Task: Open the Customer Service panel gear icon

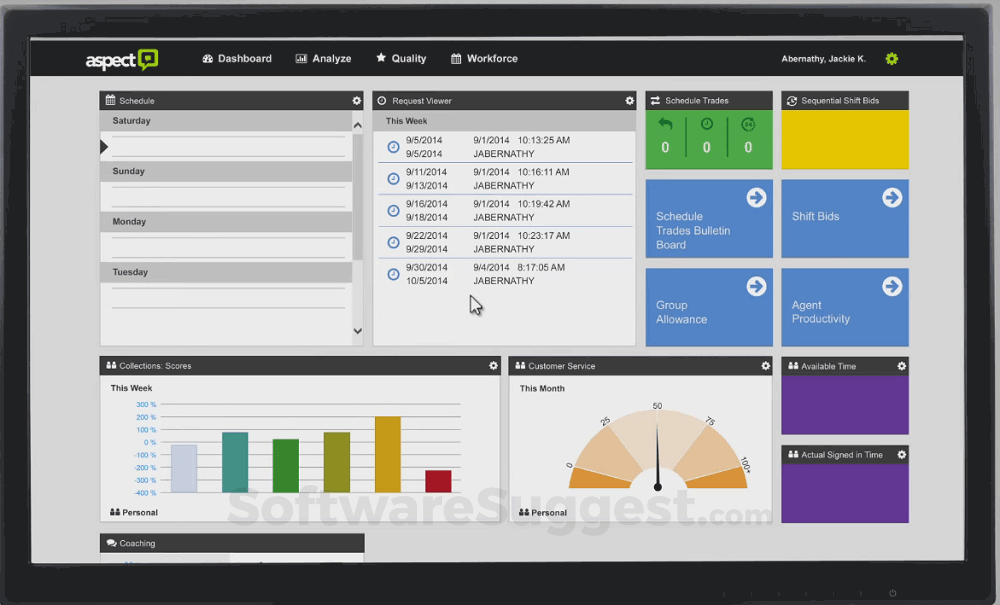Action: [766, 365]
